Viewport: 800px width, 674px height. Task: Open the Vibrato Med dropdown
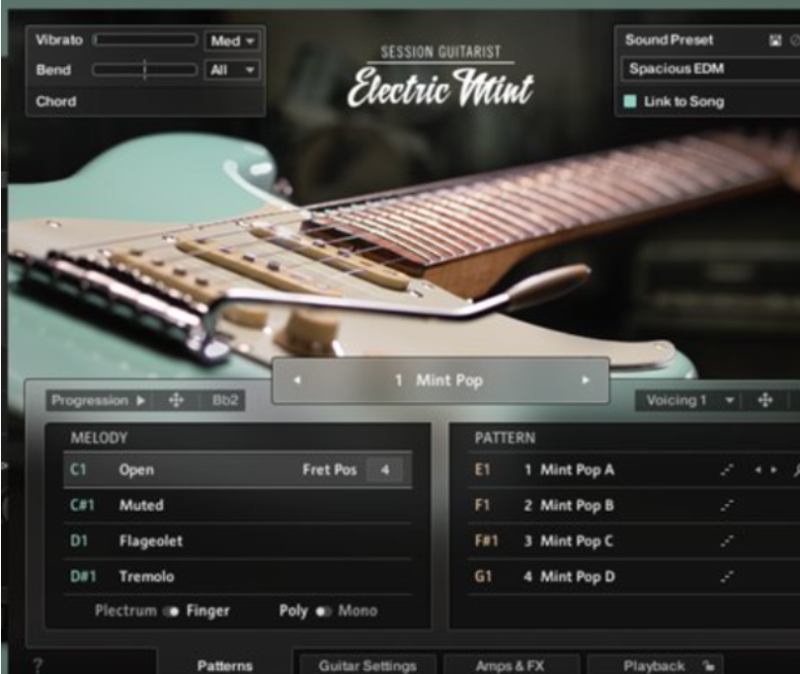click(232, 41)
